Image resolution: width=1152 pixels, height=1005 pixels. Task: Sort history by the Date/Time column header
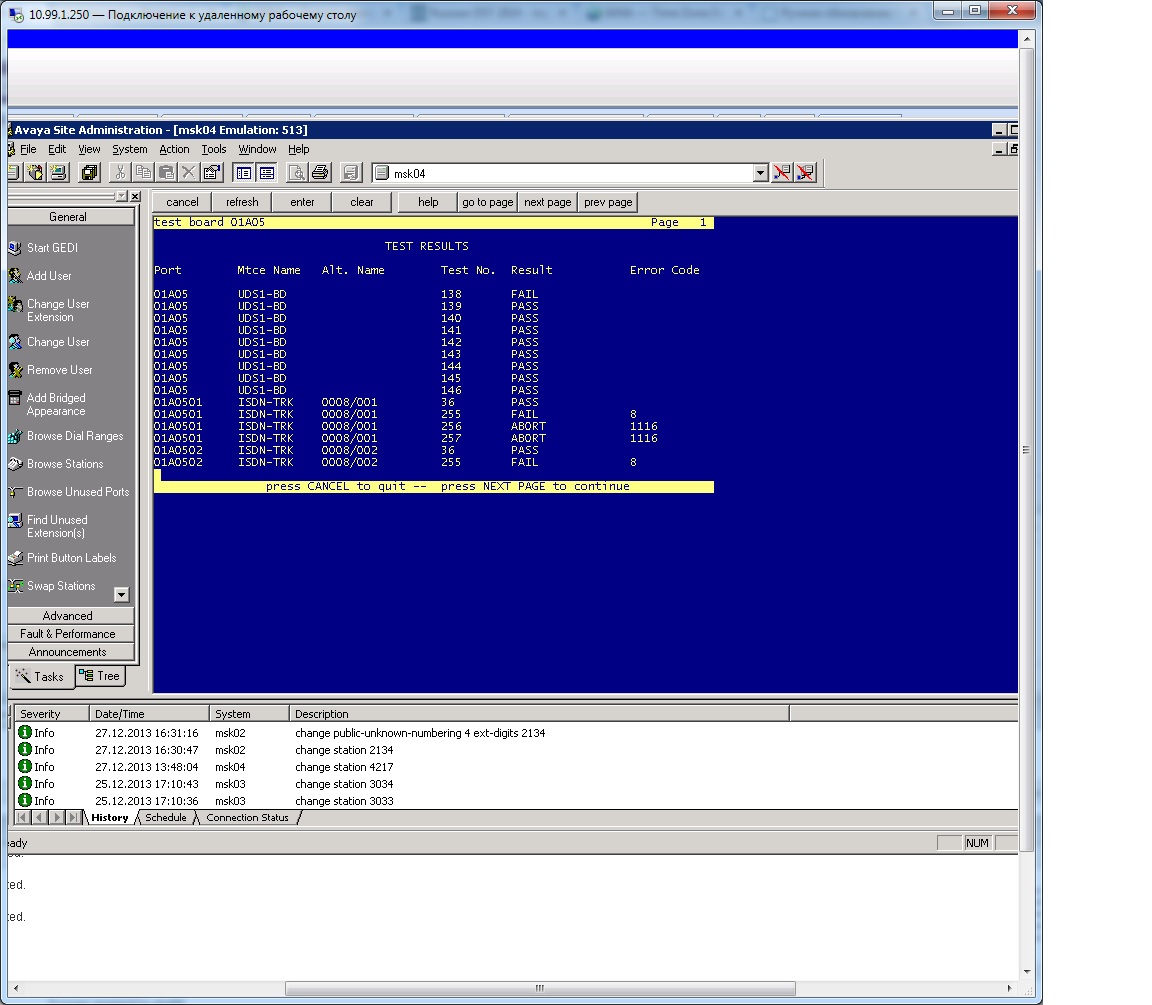point(149,714)
